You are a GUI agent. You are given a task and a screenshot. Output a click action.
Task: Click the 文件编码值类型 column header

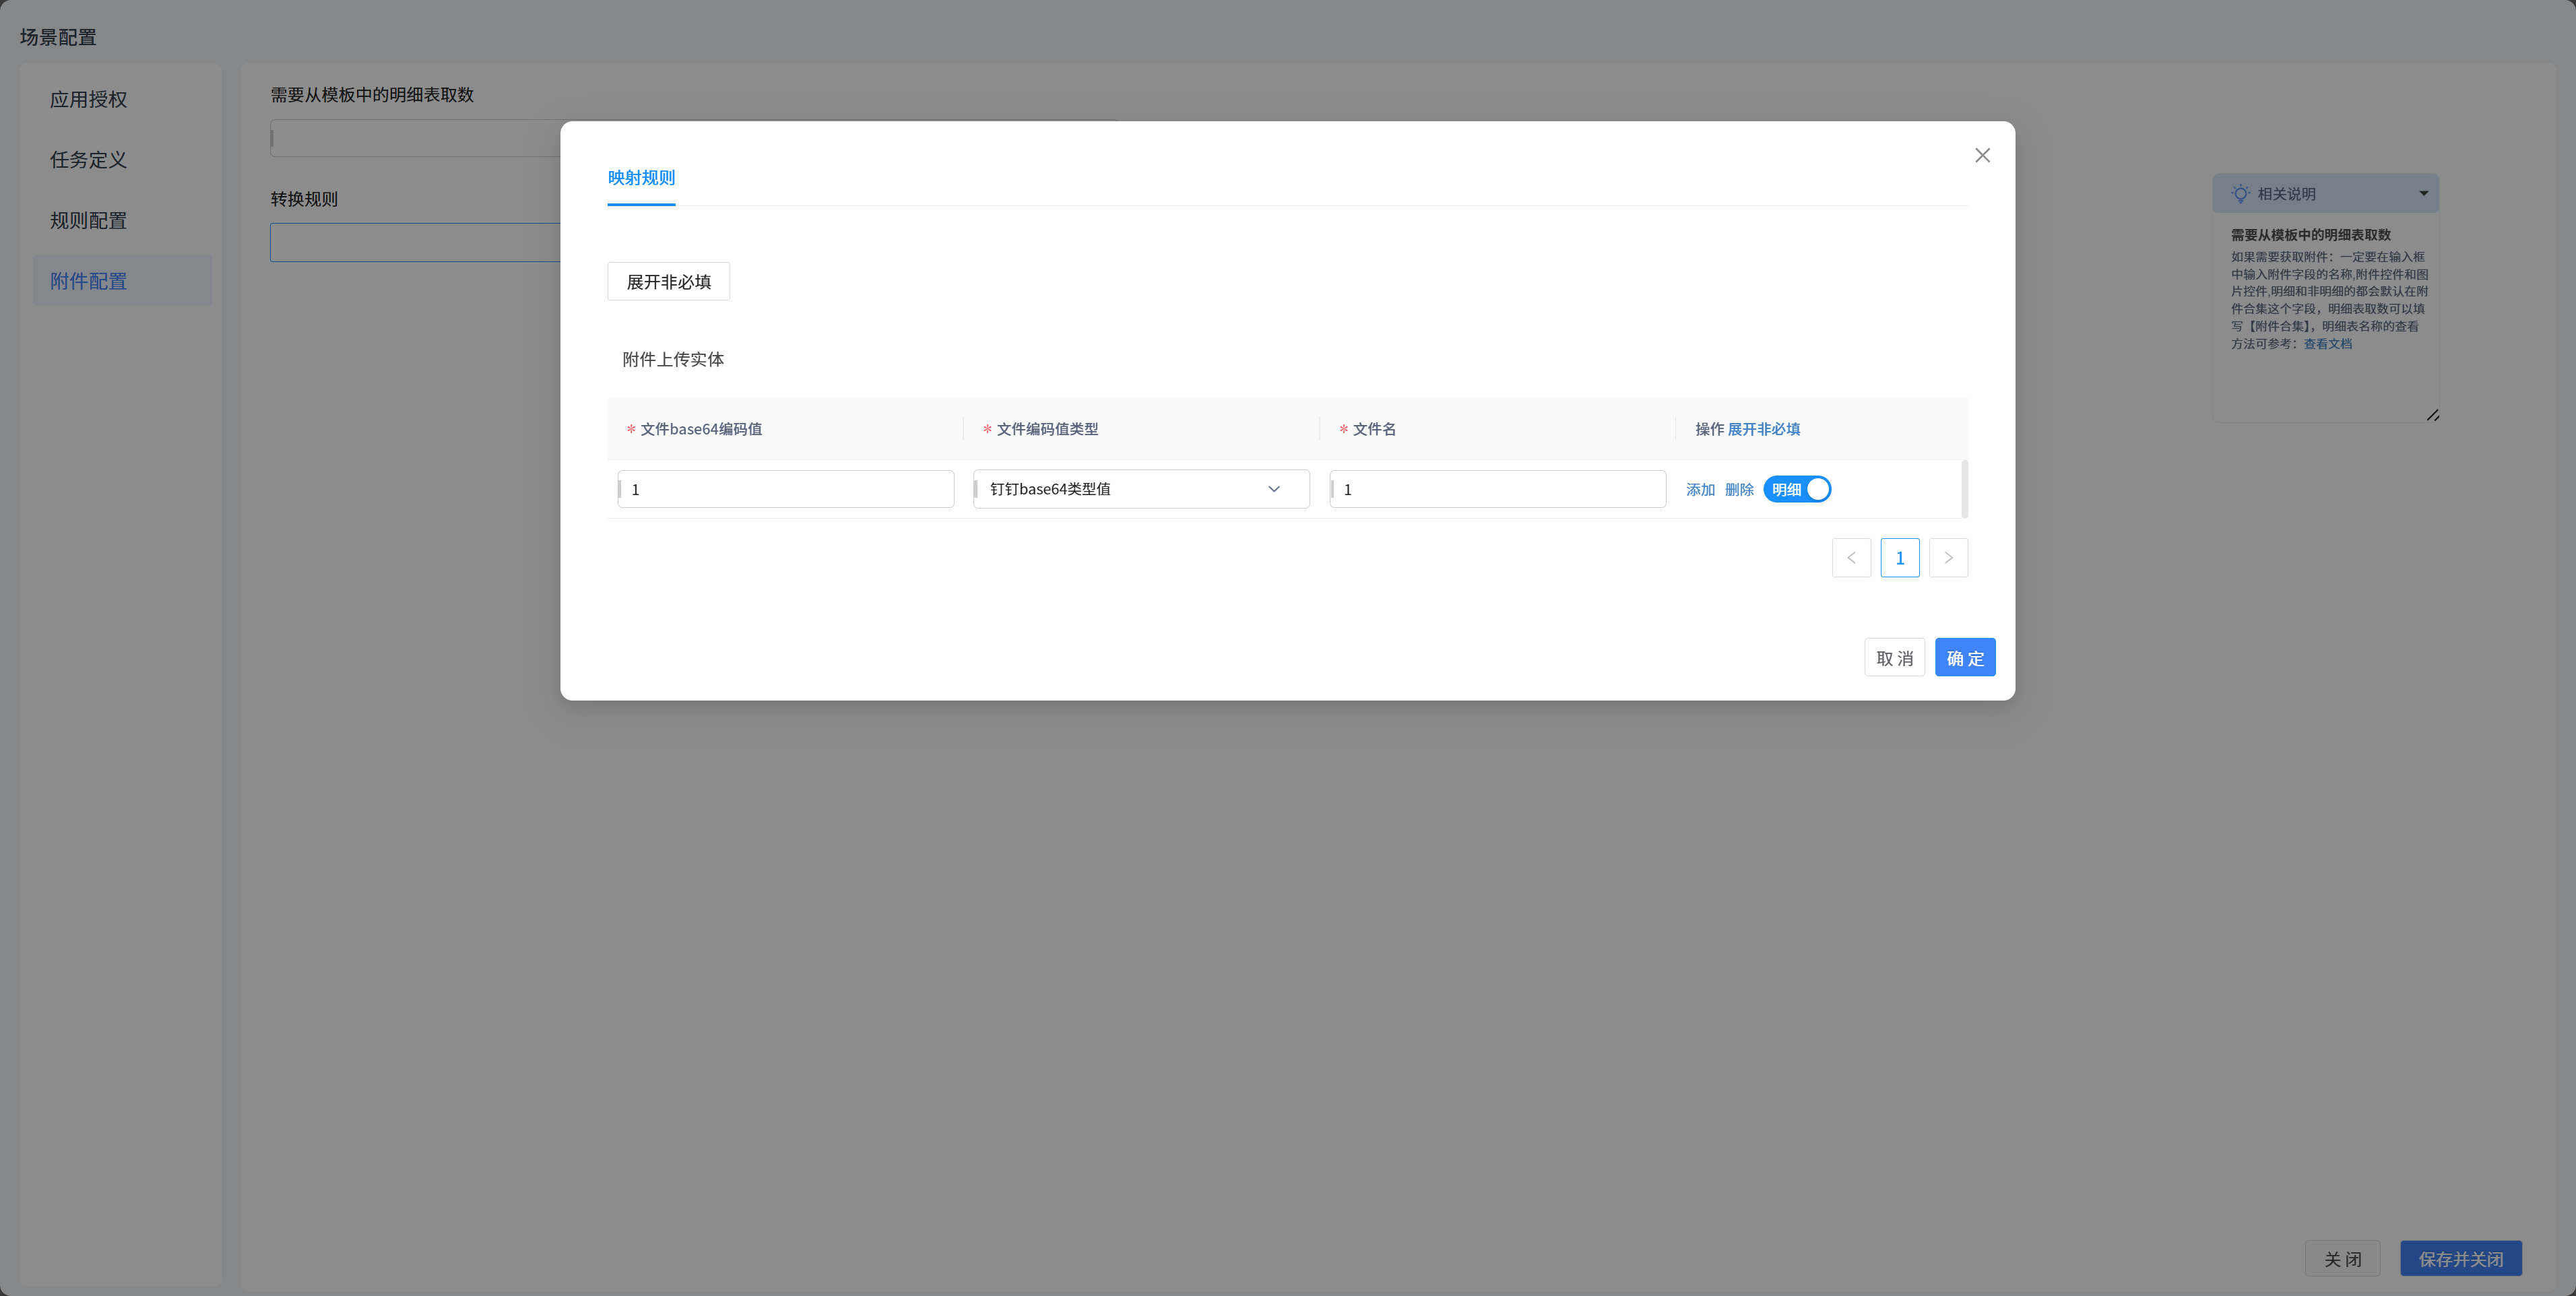pos(1047,429)
